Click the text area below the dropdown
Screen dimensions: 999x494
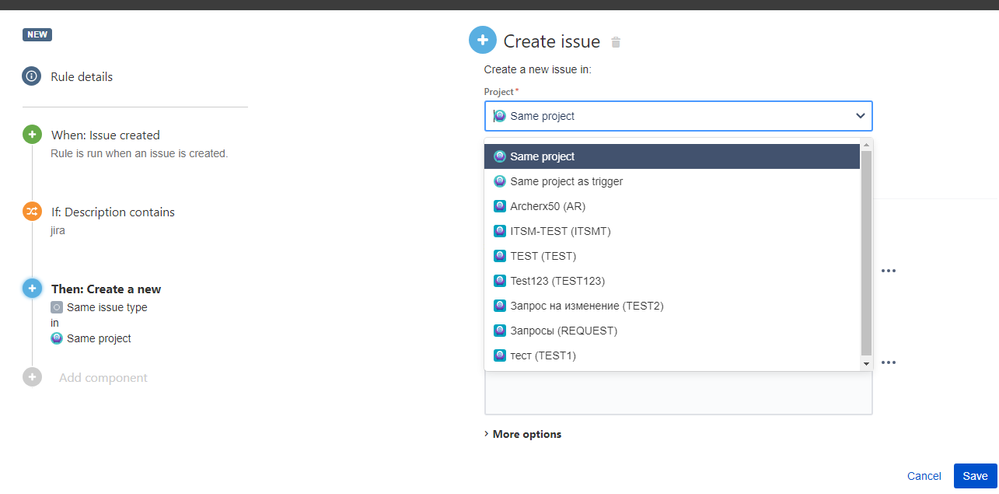(x=679, y=393)
